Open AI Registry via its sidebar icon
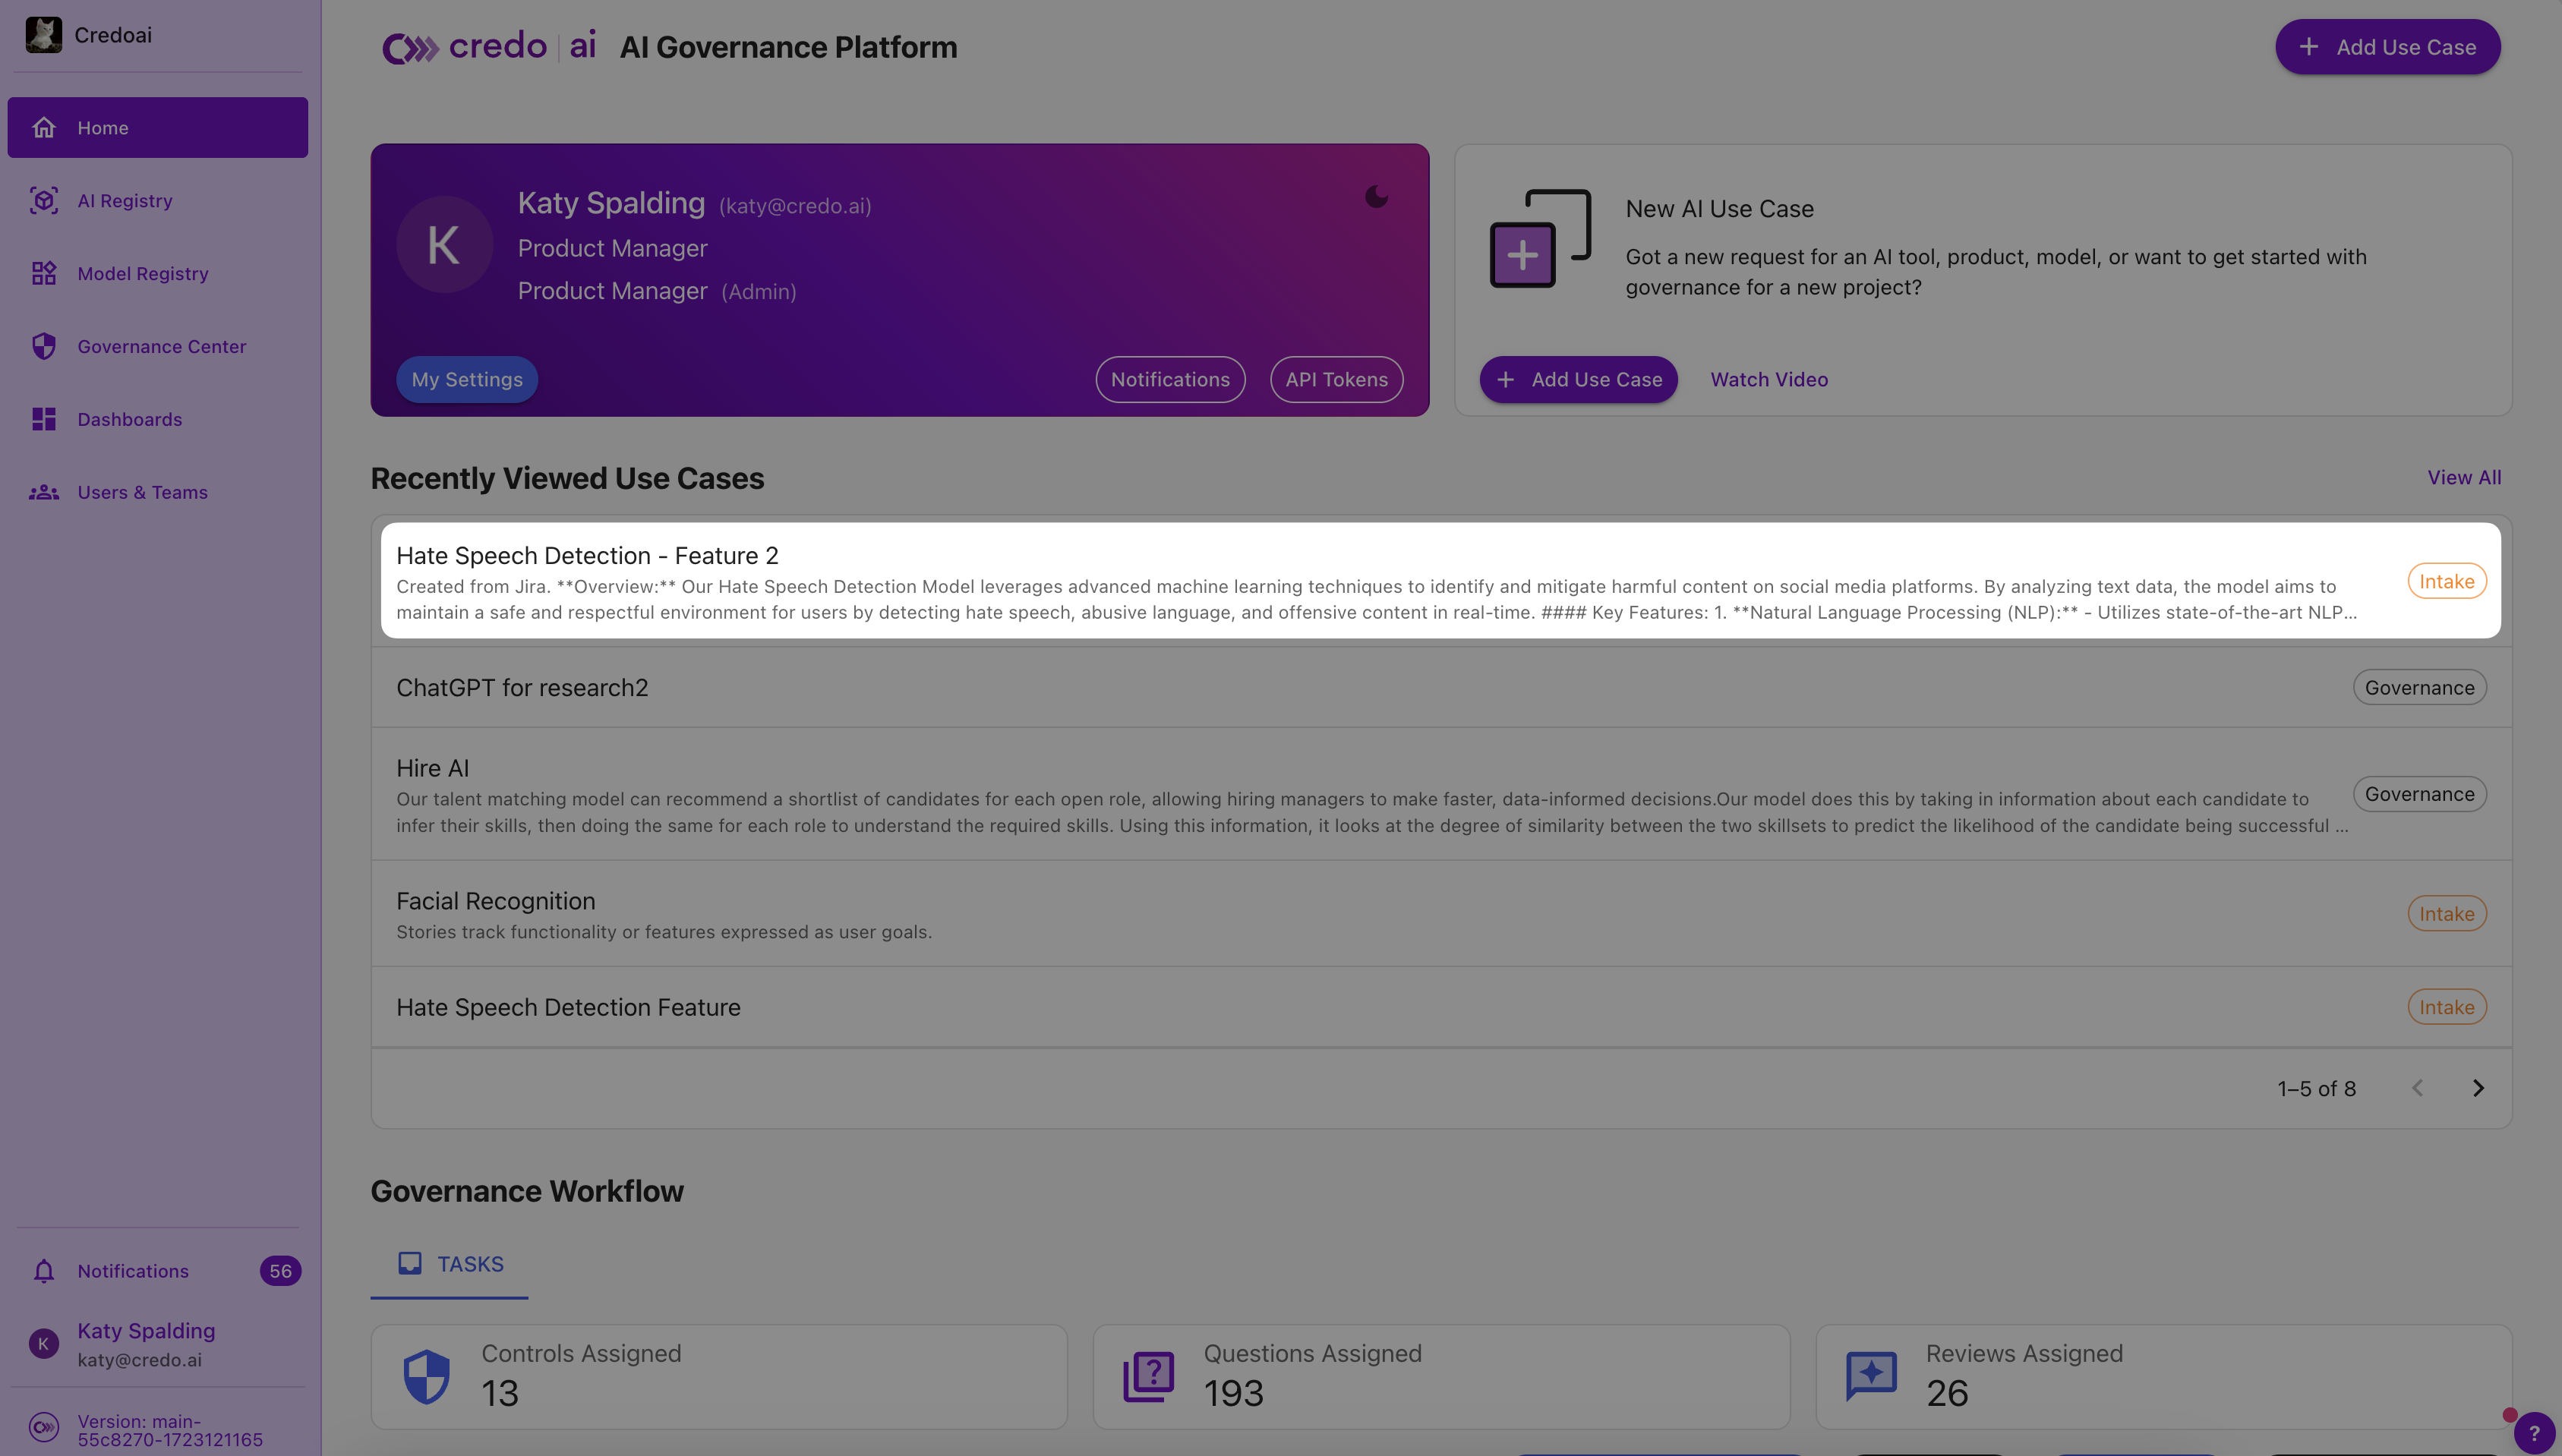The image size is (2562, 1456). pyautogui.click(x=43, y=201)
